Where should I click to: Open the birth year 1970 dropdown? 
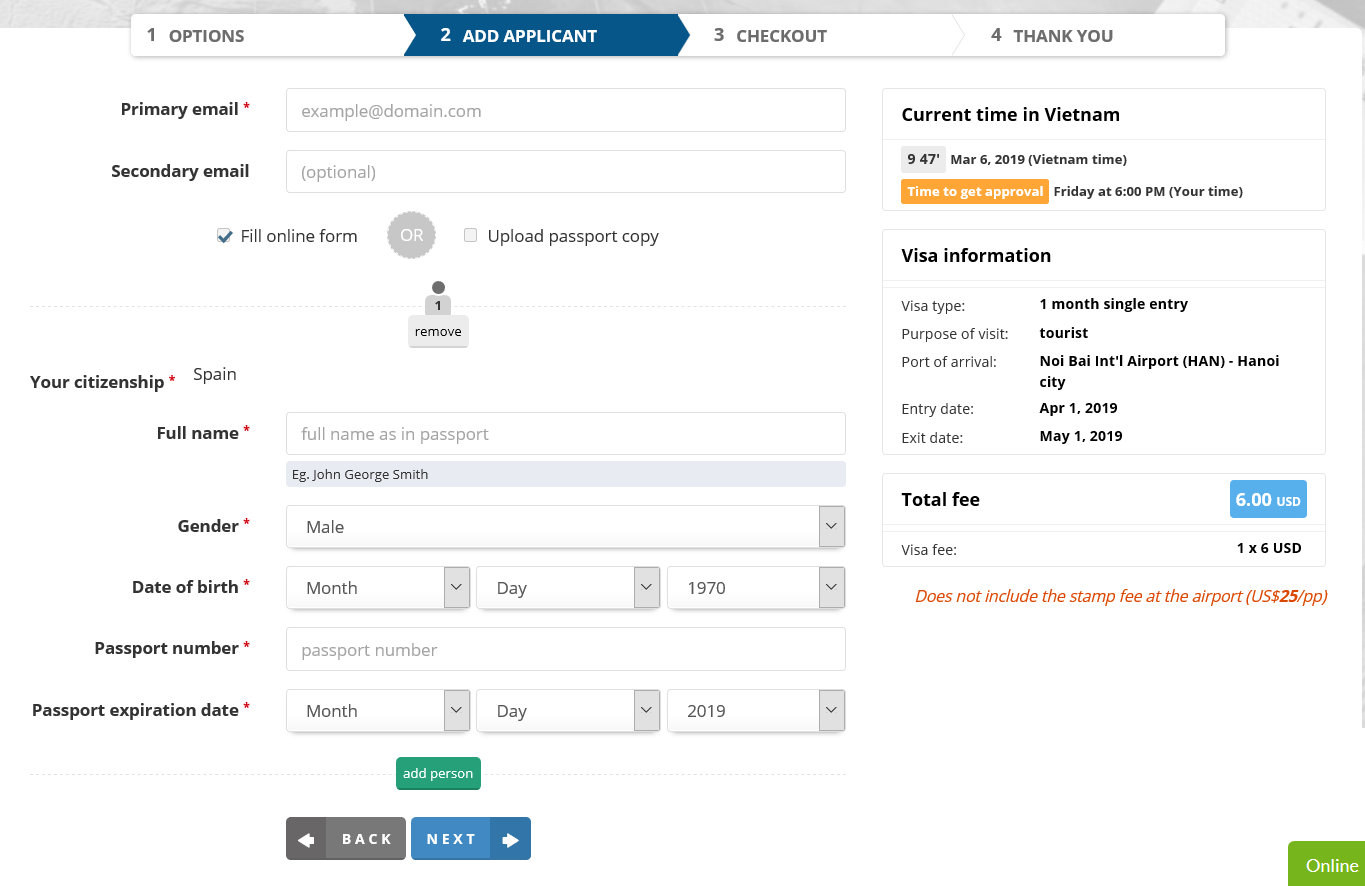click(755, 588)
